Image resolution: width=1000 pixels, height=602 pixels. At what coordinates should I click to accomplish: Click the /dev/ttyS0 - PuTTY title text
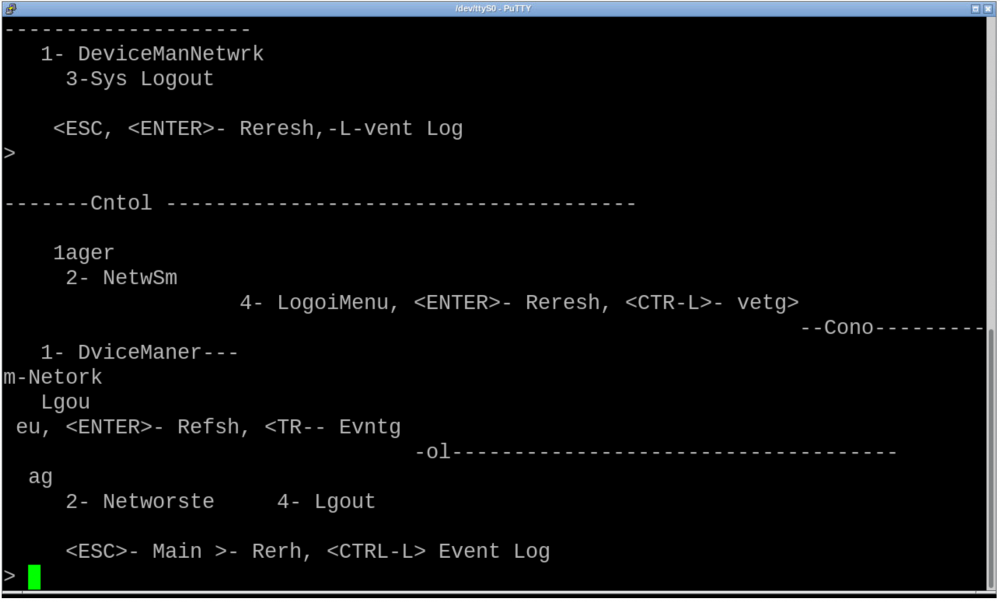[493, 8]
